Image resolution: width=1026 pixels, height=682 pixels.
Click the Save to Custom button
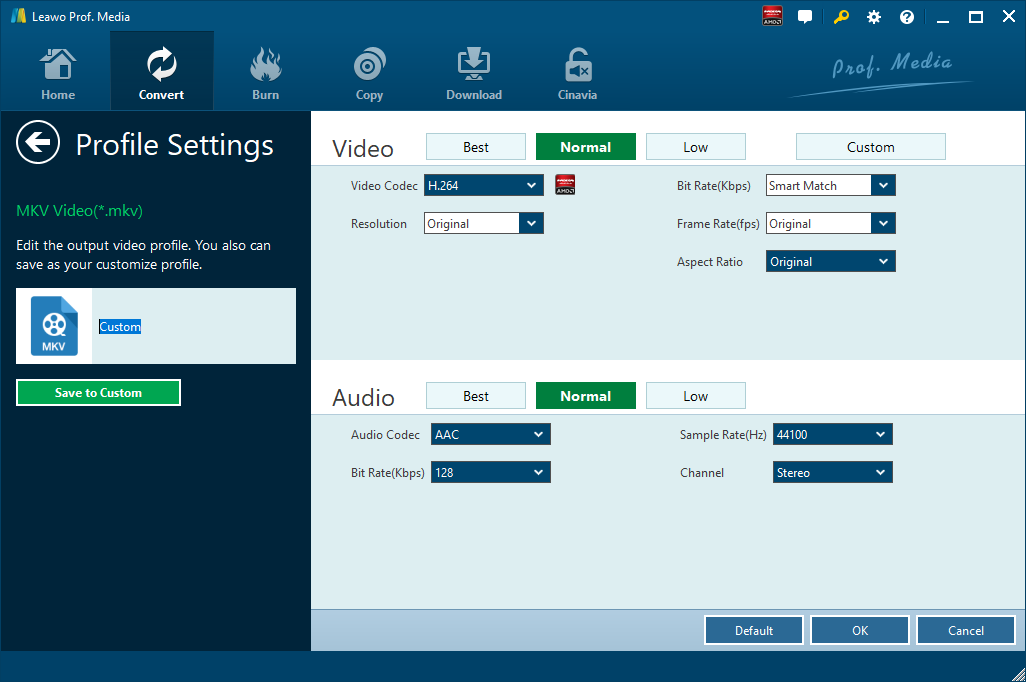(98, 393)
